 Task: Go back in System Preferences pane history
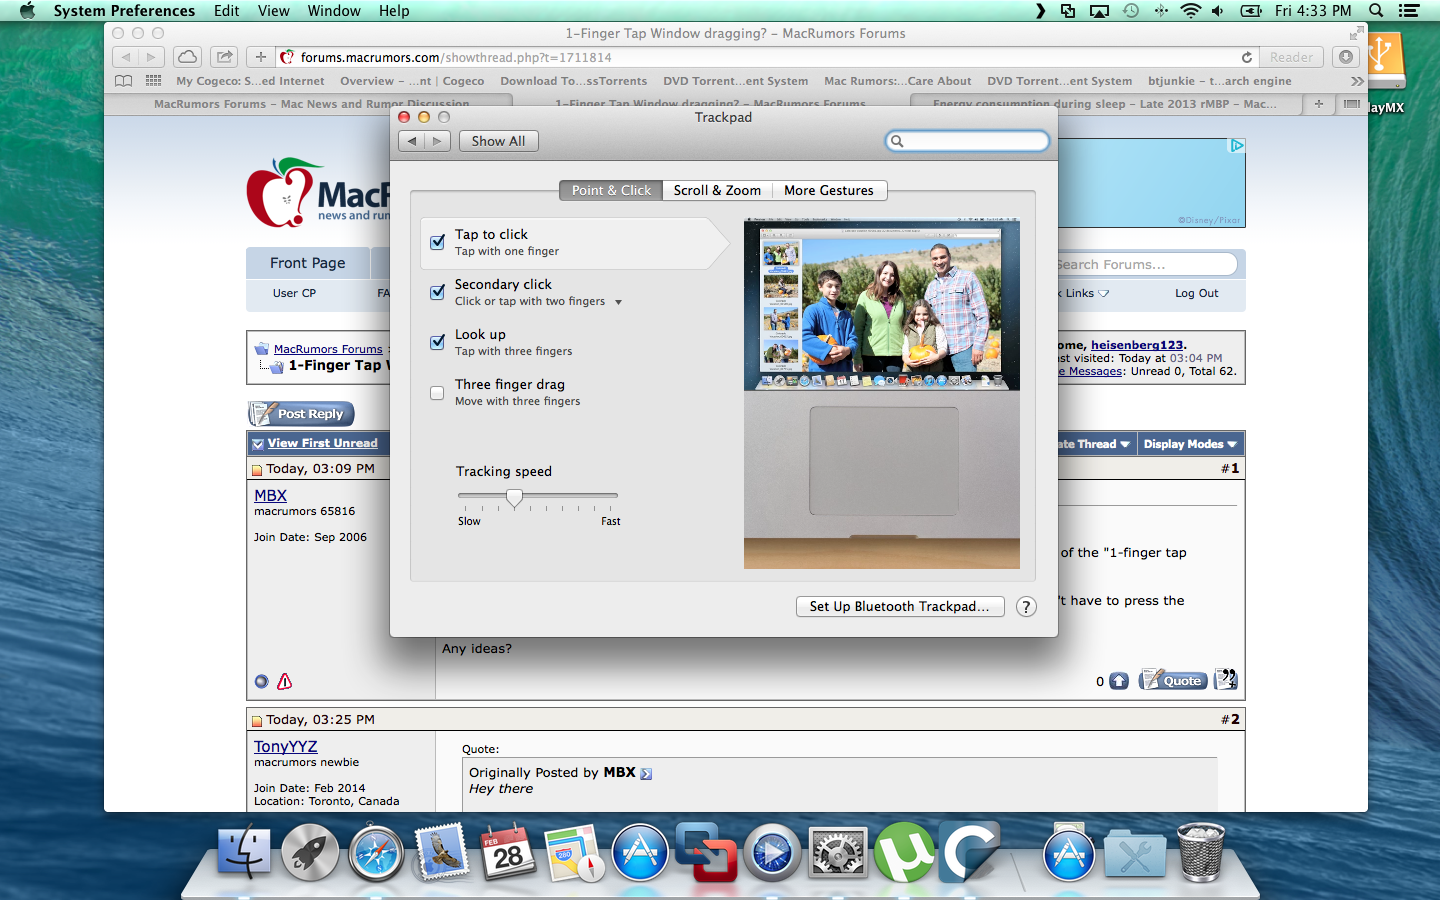[x=411, y=141]
